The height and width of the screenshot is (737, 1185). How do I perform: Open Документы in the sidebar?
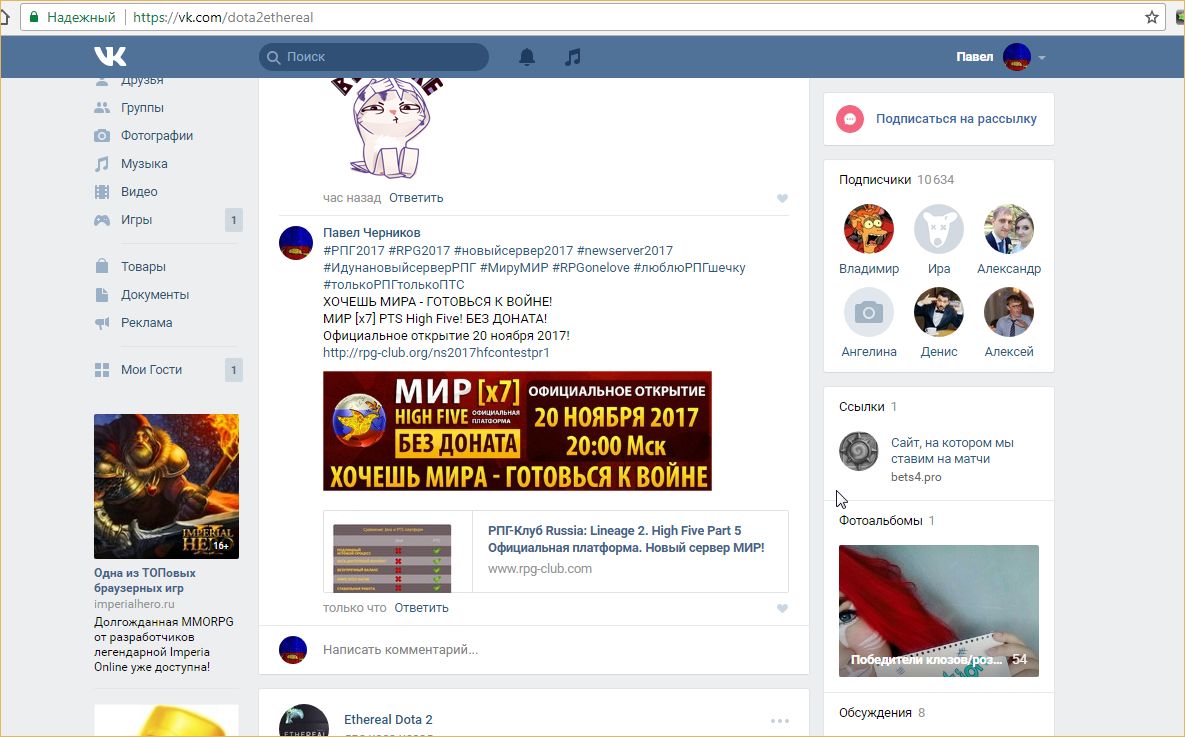coord(155,294)
